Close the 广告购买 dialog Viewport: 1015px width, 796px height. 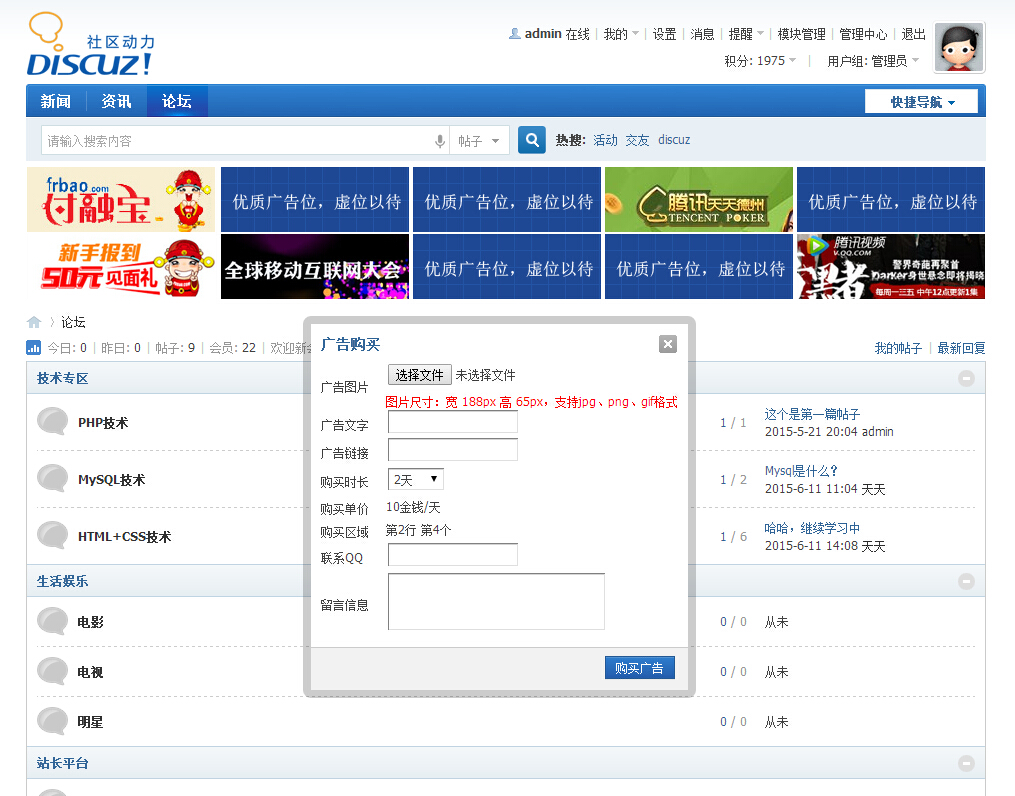tap(667, 344)
